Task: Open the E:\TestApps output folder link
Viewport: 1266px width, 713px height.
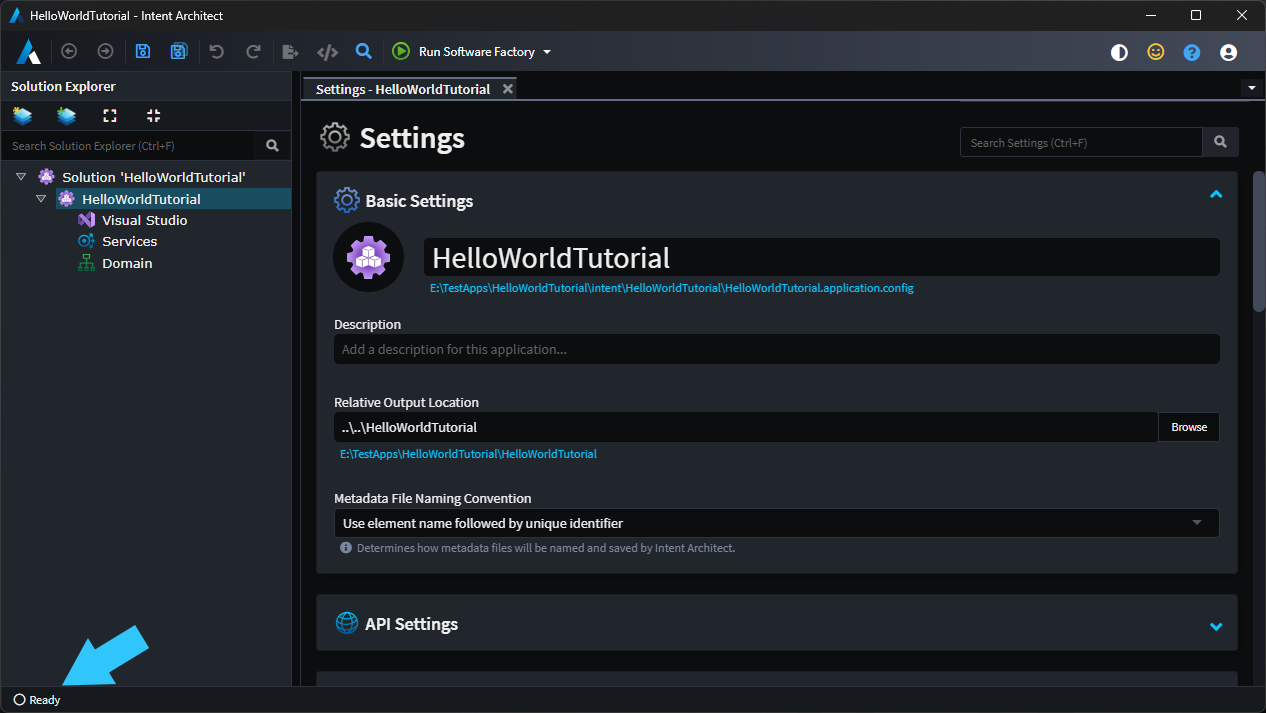Action: click(x=468, y=454)
